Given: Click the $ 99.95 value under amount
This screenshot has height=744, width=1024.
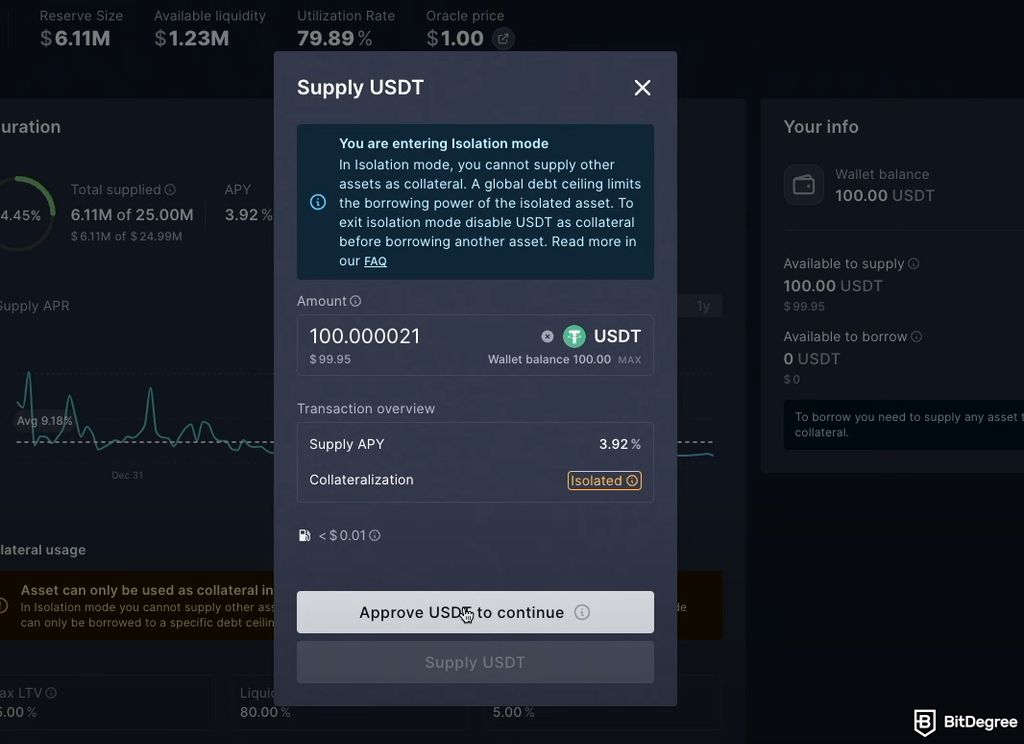Looking at the screenshot, I should click(330, 359).
